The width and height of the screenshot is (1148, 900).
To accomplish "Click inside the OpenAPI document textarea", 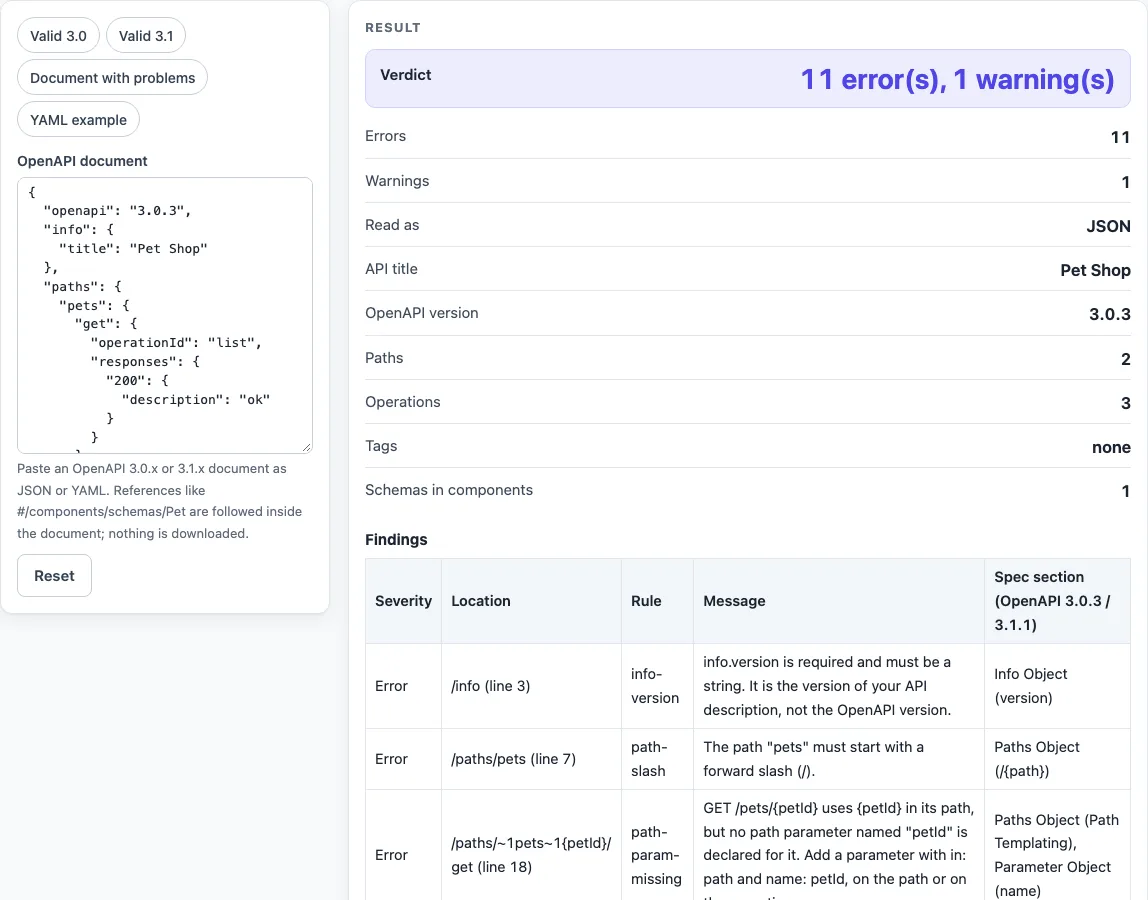I will click(165, 315).
